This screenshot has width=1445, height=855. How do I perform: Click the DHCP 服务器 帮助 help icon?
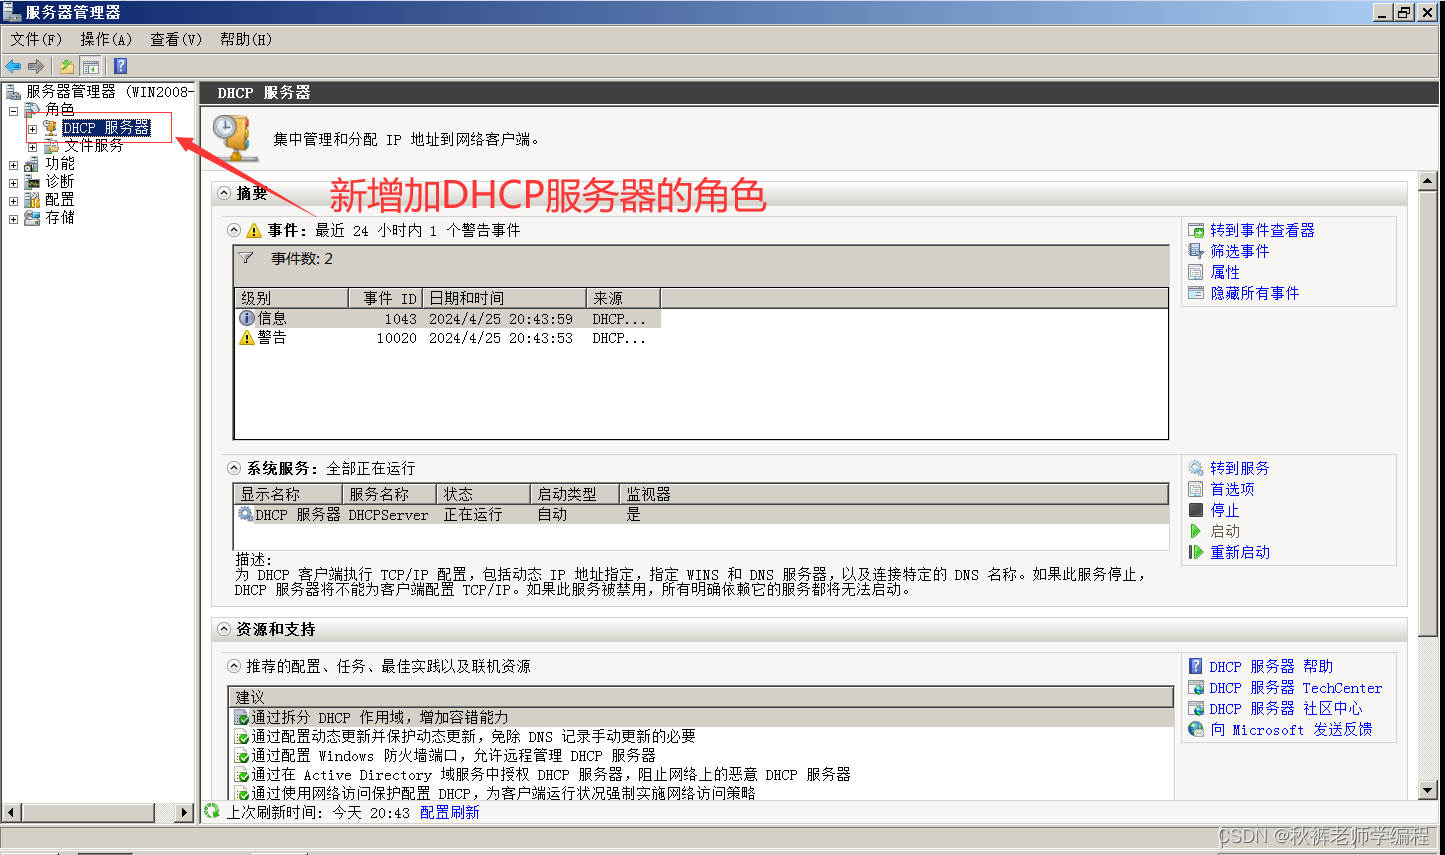click(x=1196, y=666)
